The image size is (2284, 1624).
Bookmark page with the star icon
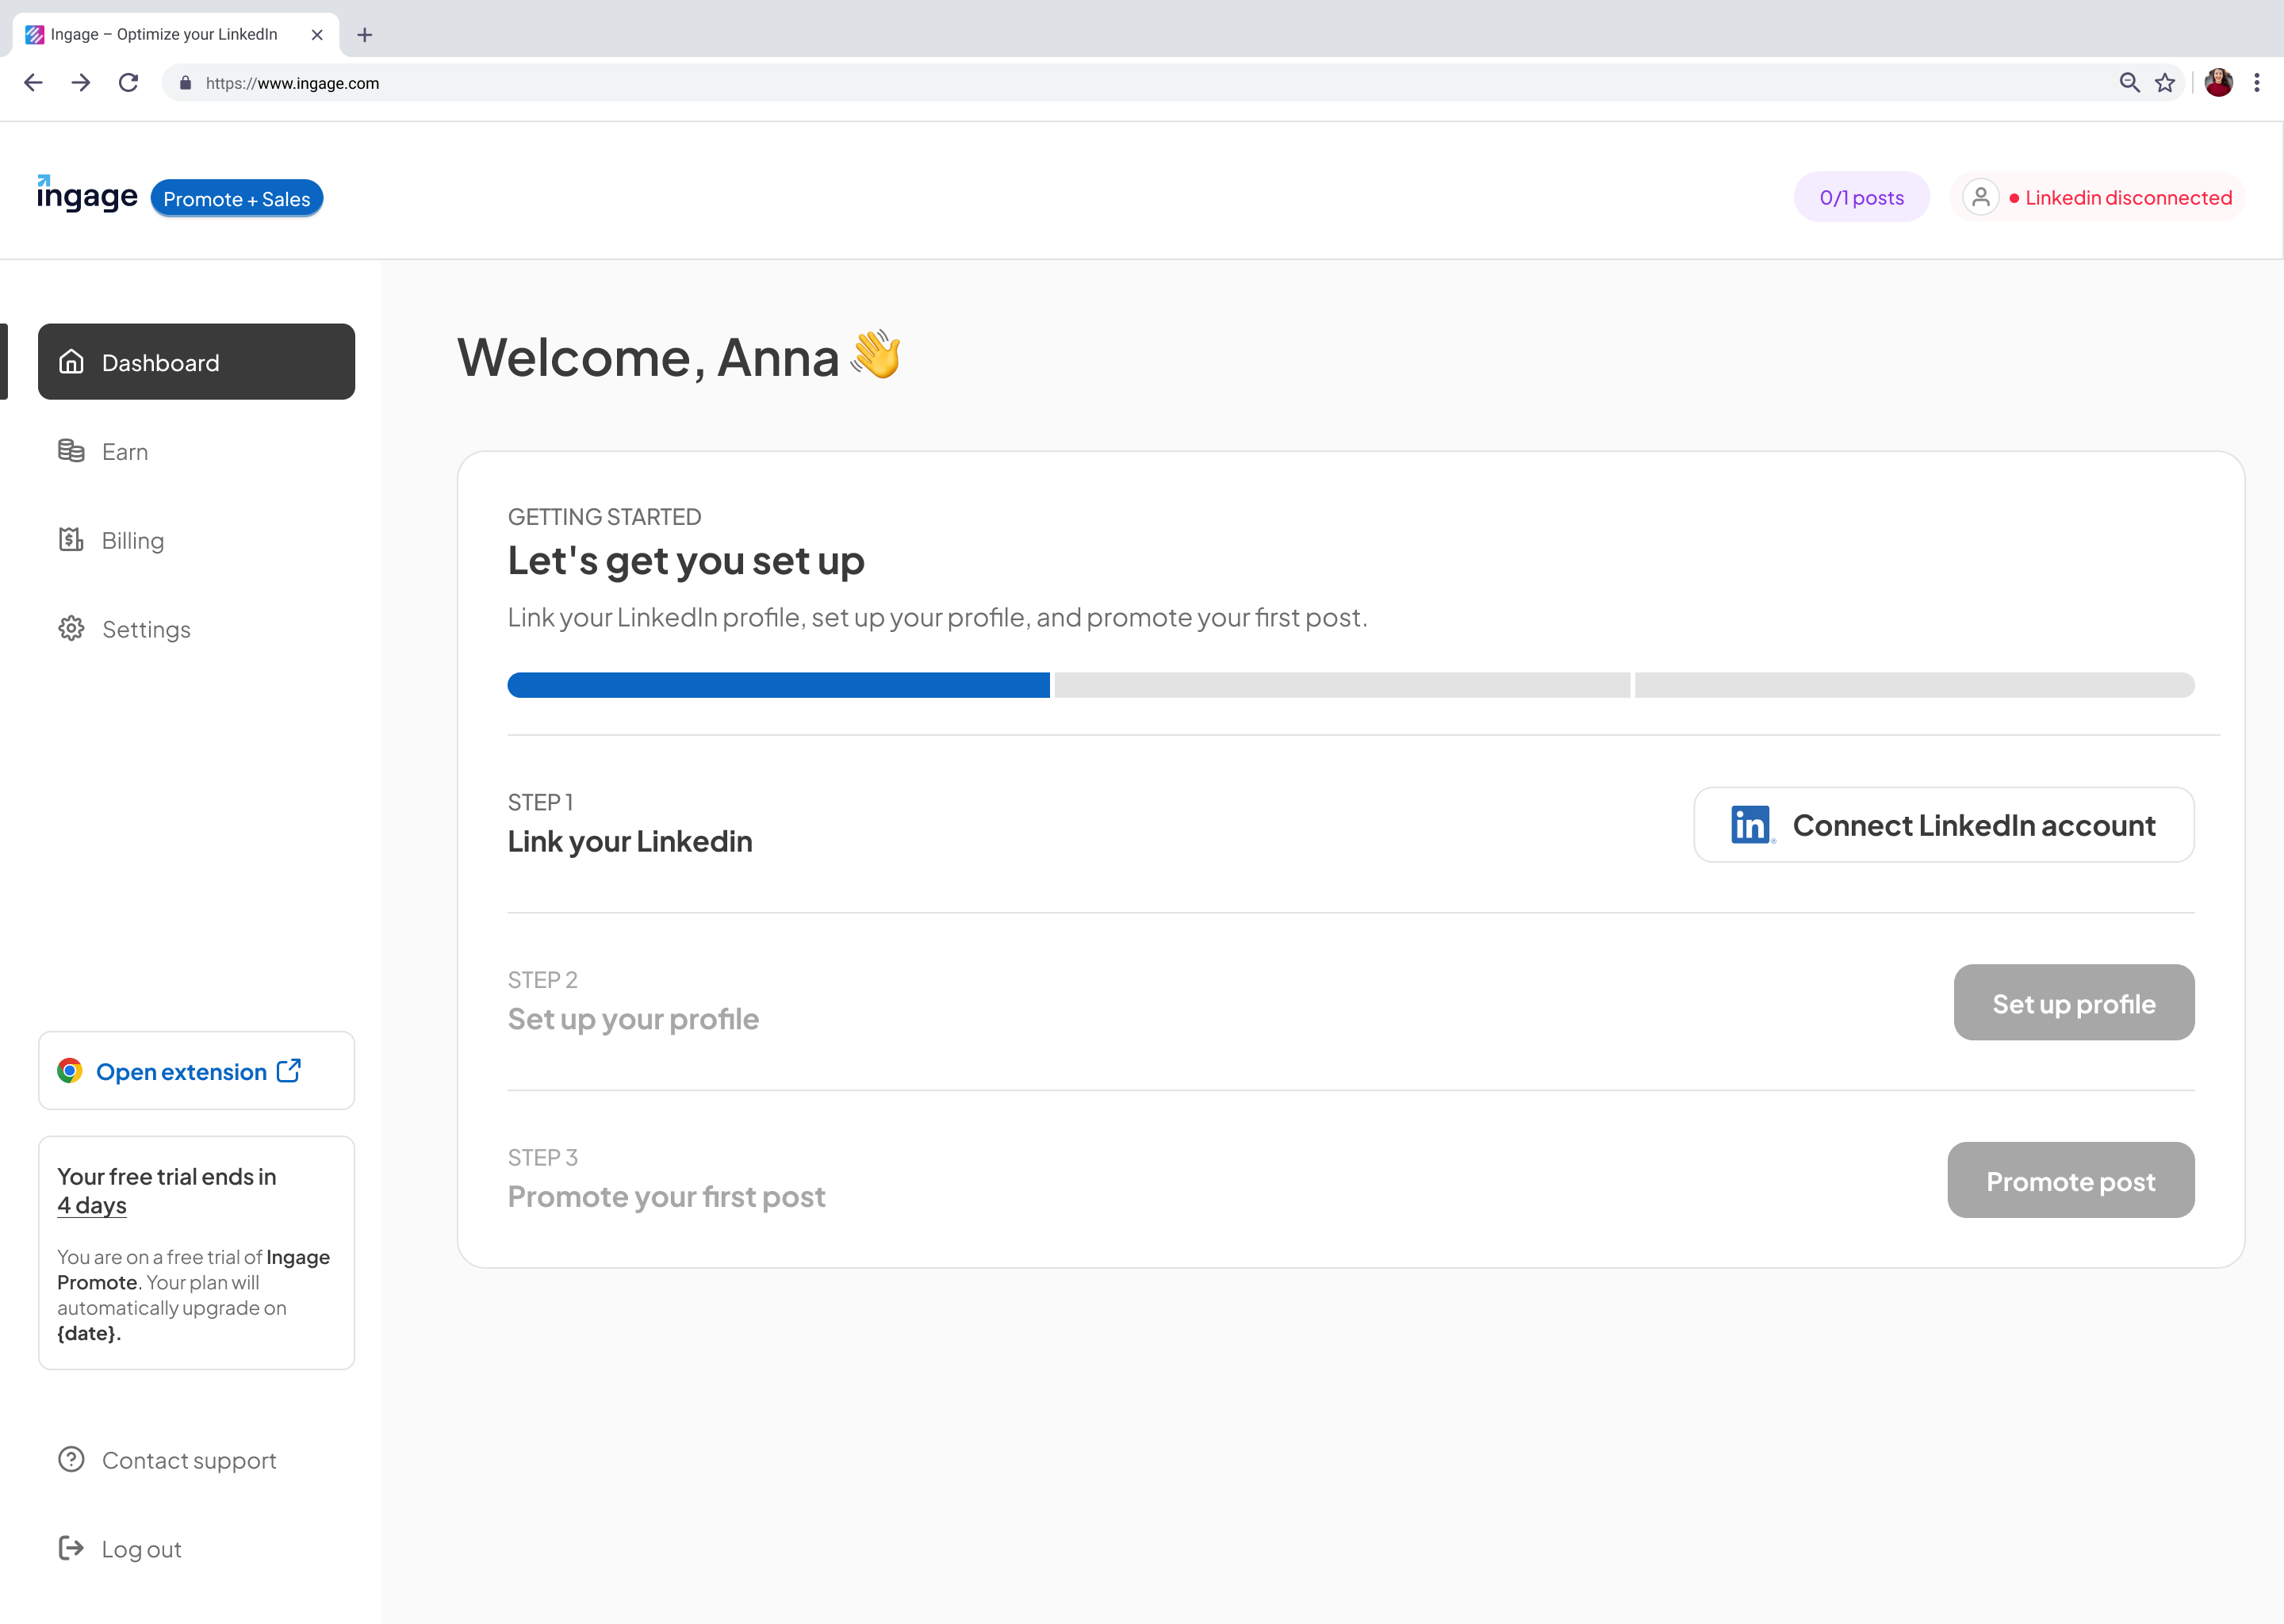[x=2165, y=83]
